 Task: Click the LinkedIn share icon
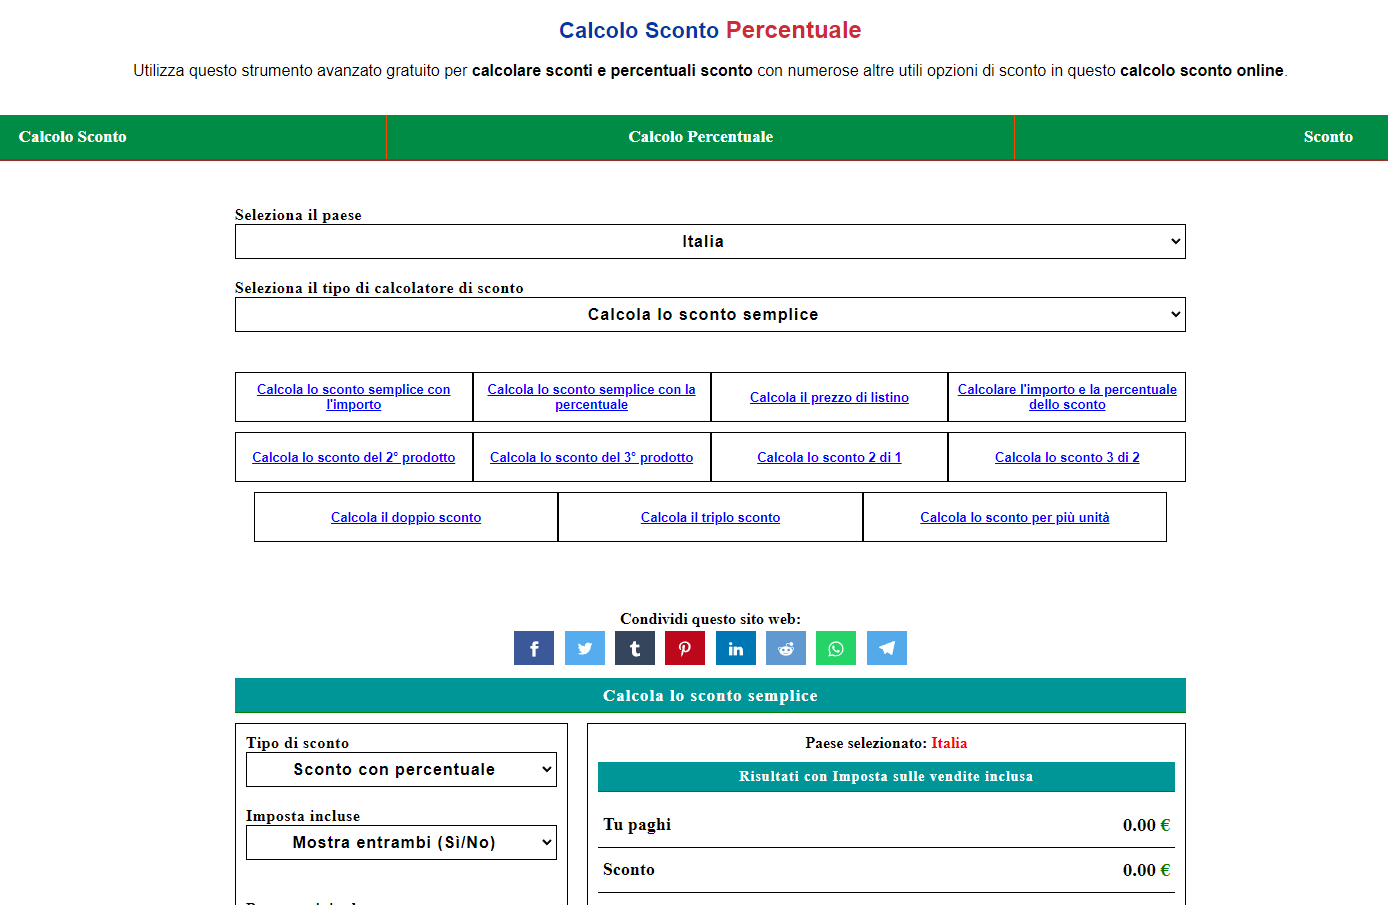pyautogui.click(x=736, y=648)
